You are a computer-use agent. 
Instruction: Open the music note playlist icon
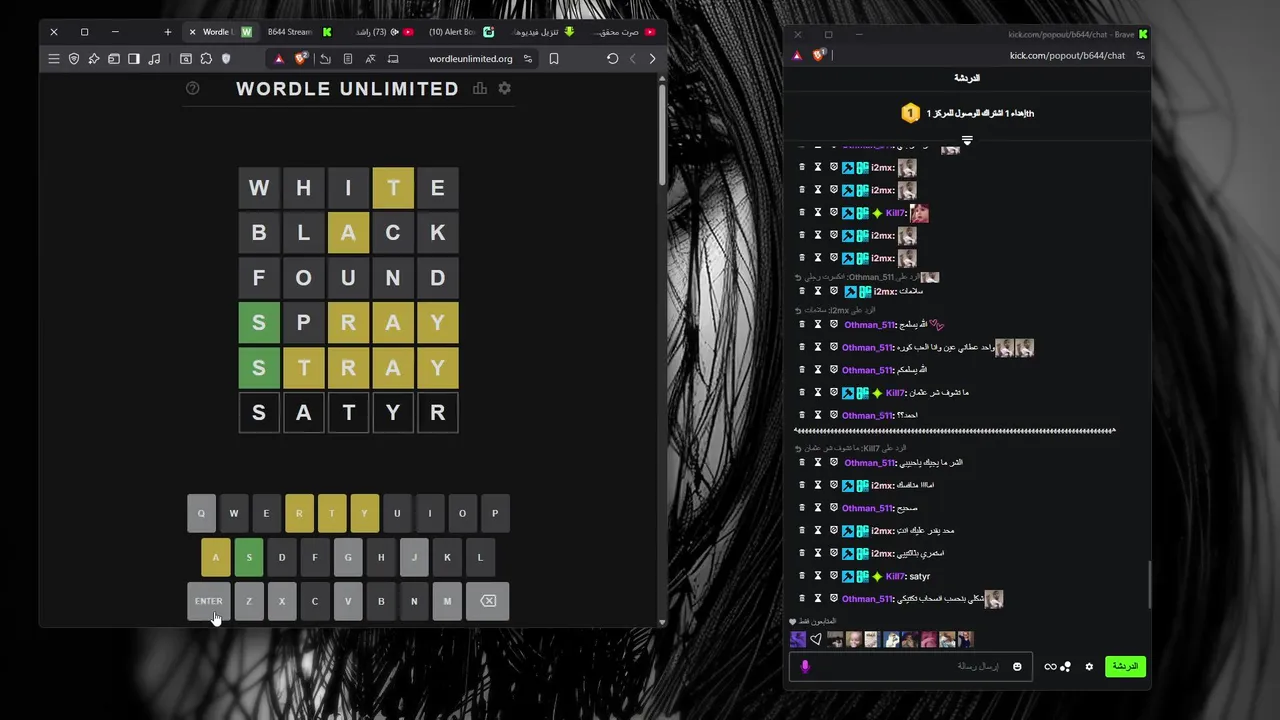coord(154,59)
